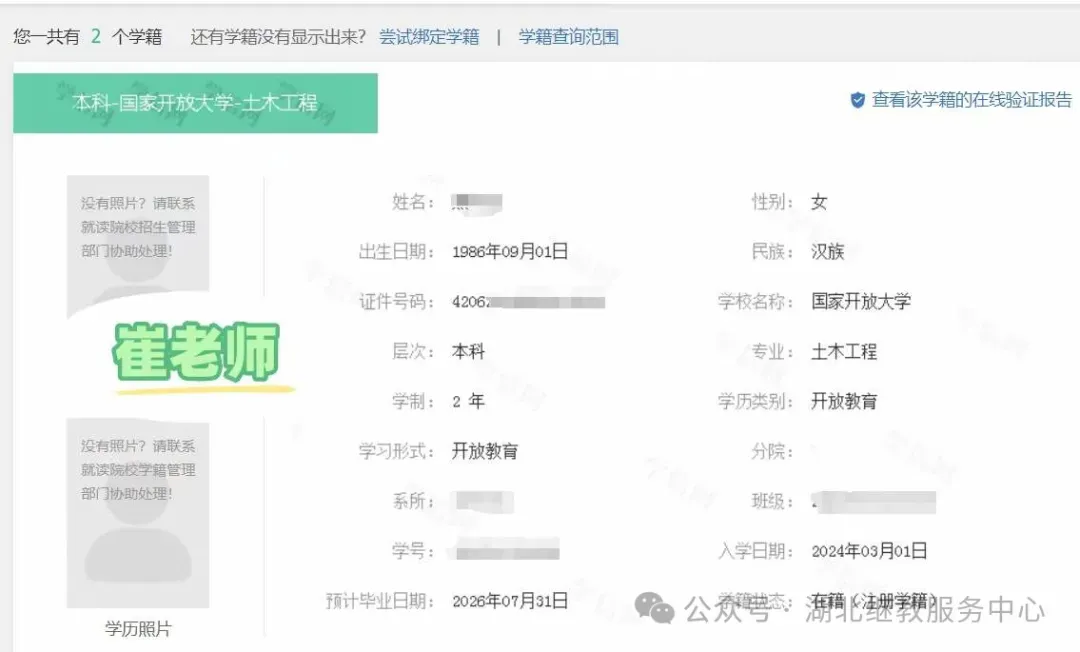
Task: Click the 您一共有 2 个学籍 text
Action: (87, 36)
